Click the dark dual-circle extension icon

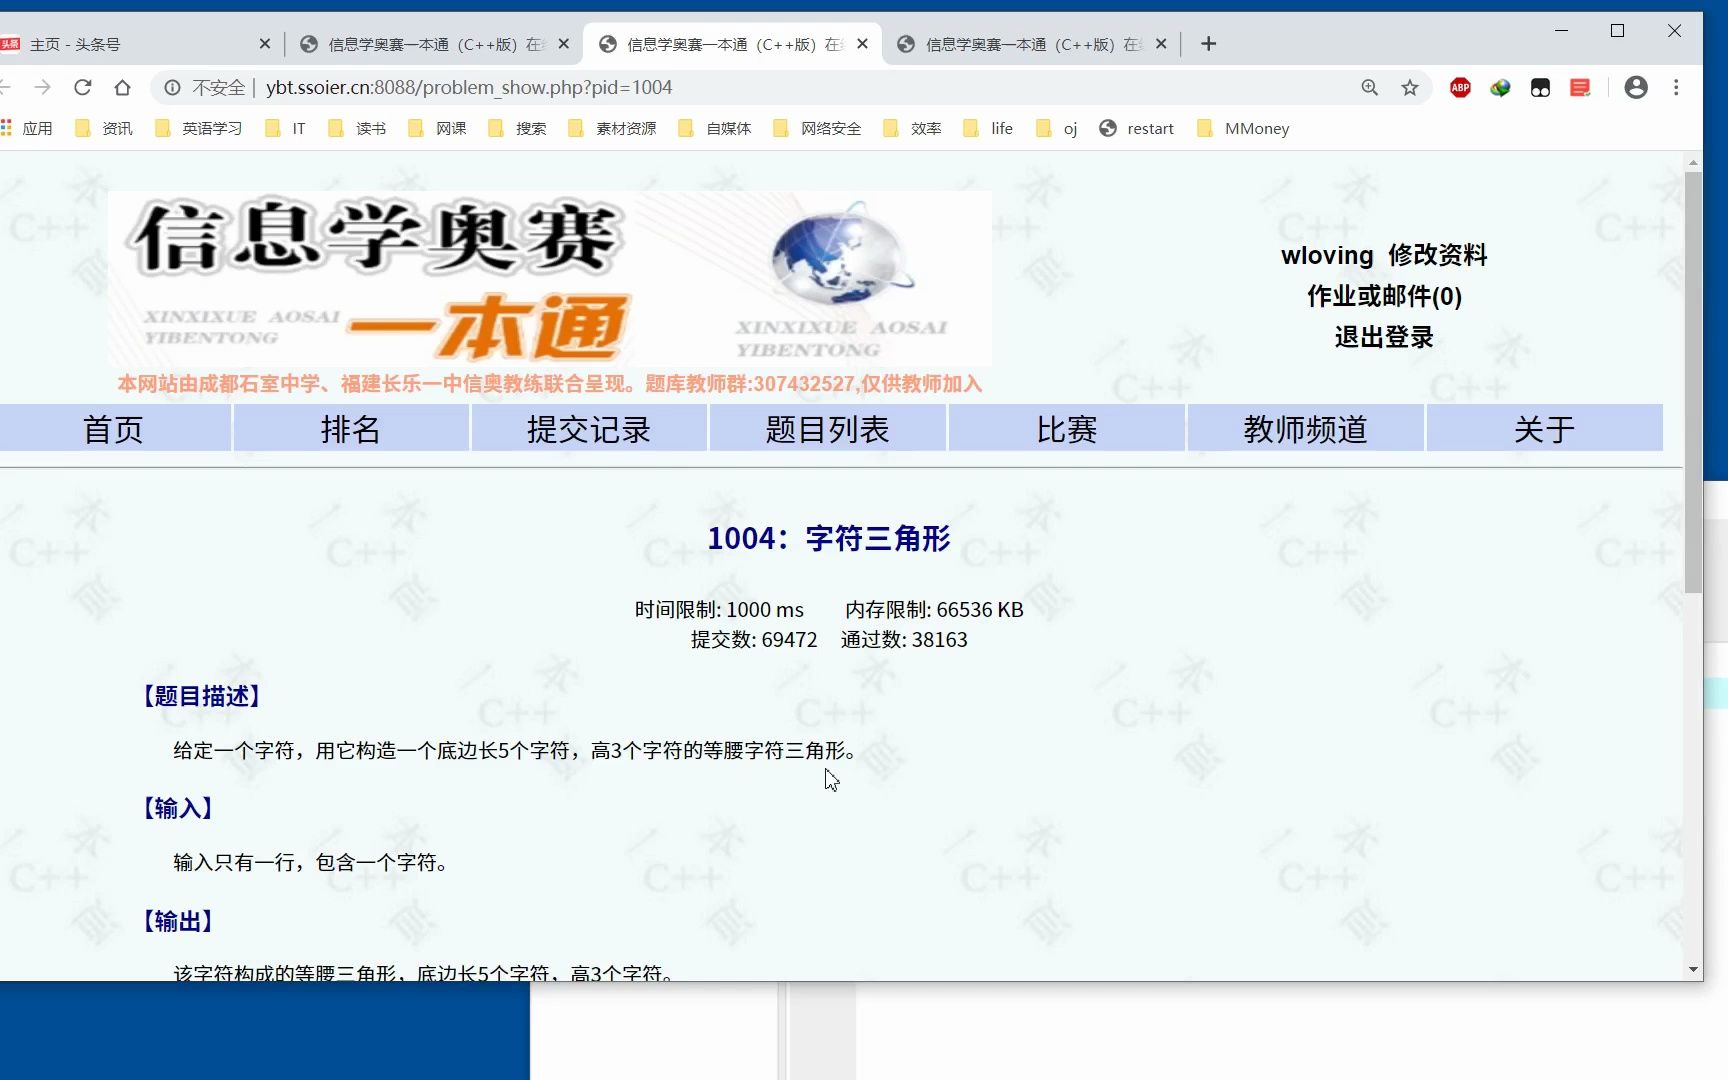[x=1540, y=88]
